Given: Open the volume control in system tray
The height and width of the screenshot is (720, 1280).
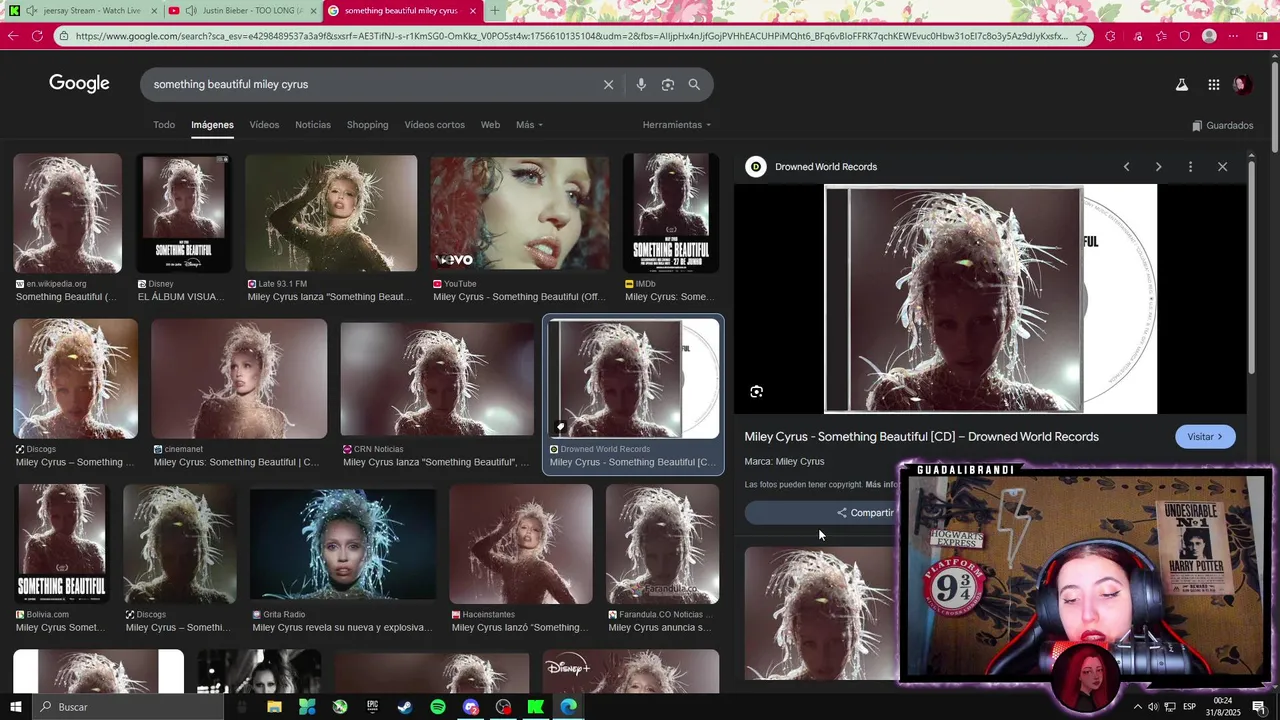Looking at the screenshot, I should coord(1153,707).
